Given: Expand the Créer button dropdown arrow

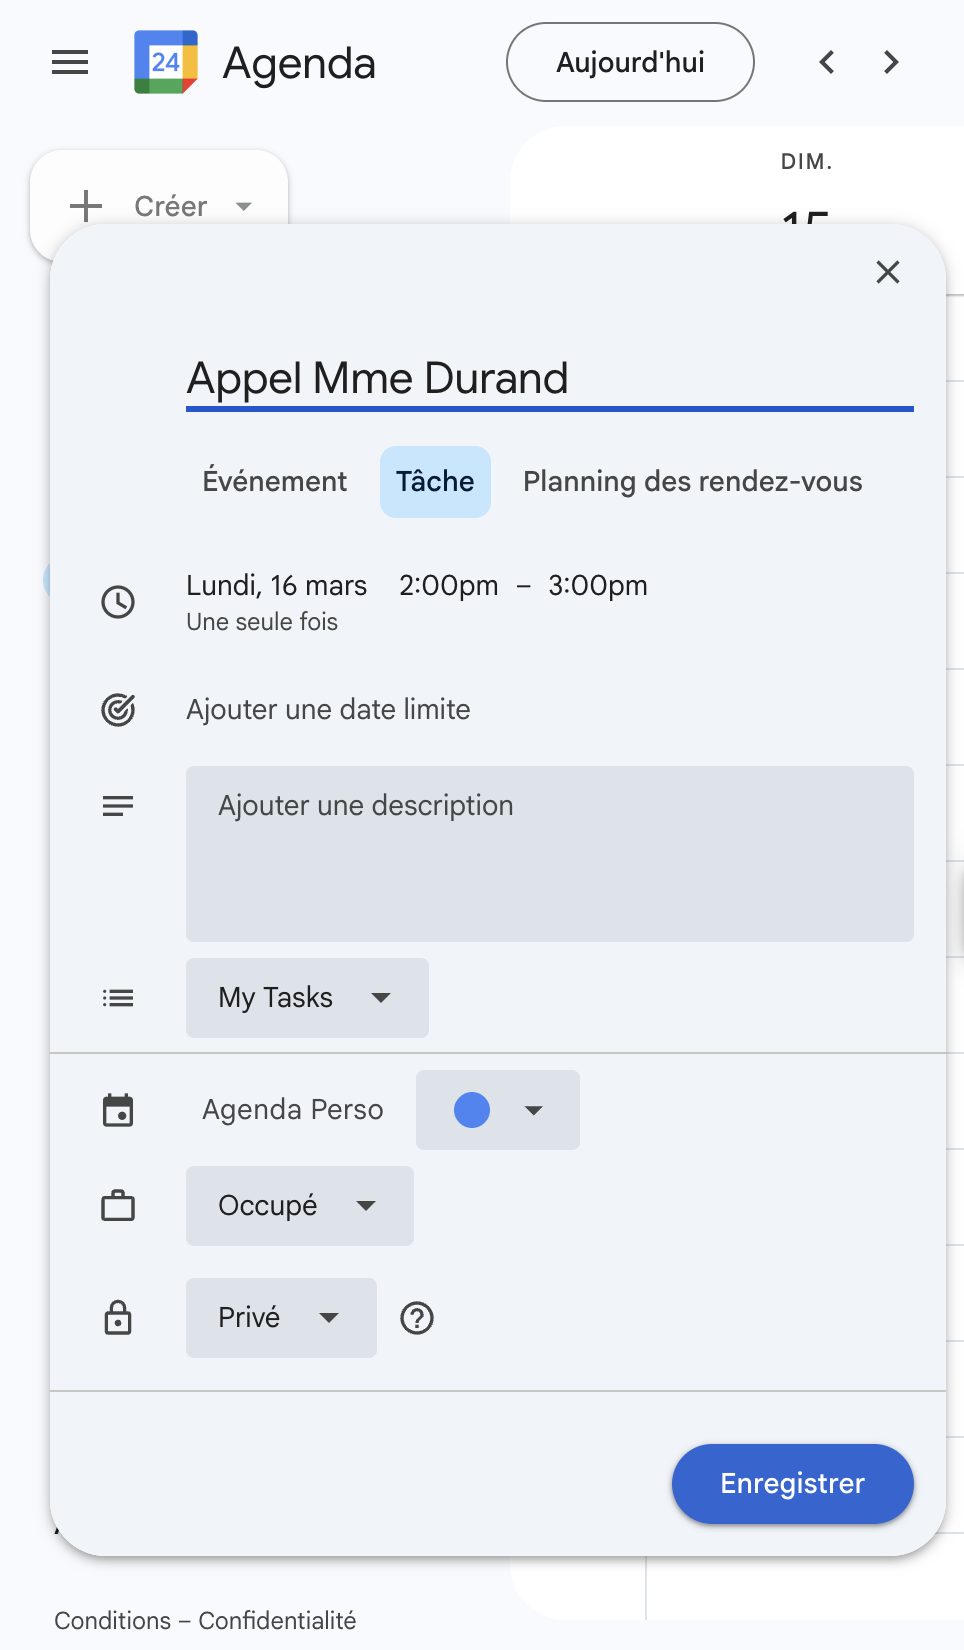Looking at the screenshot, I should click(x=244, y=207).
